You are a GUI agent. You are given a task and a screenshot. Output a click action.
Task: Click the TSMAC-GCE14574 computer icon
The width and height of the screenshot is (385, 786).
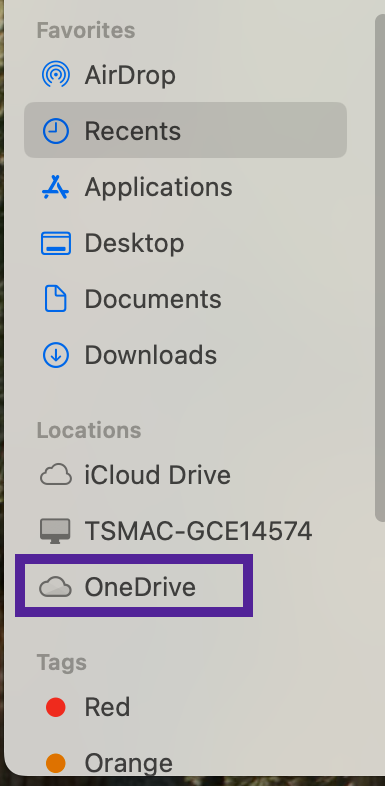pyautogui.click(x=56, y=531)
